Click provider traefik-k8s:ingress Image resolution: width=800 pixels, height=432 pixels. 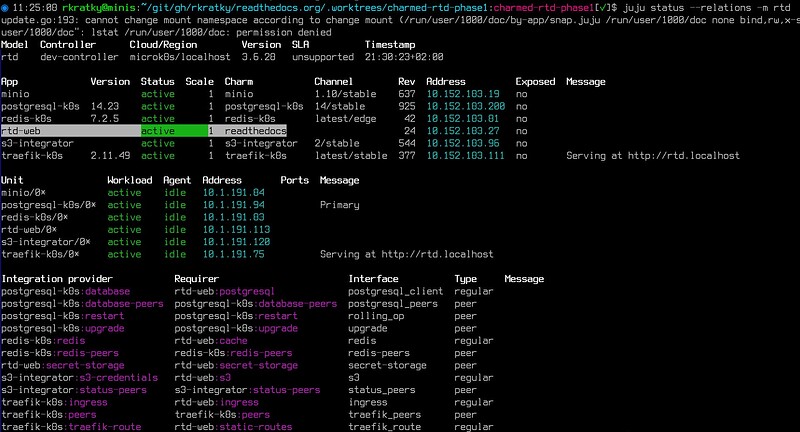tap(54, 402)
